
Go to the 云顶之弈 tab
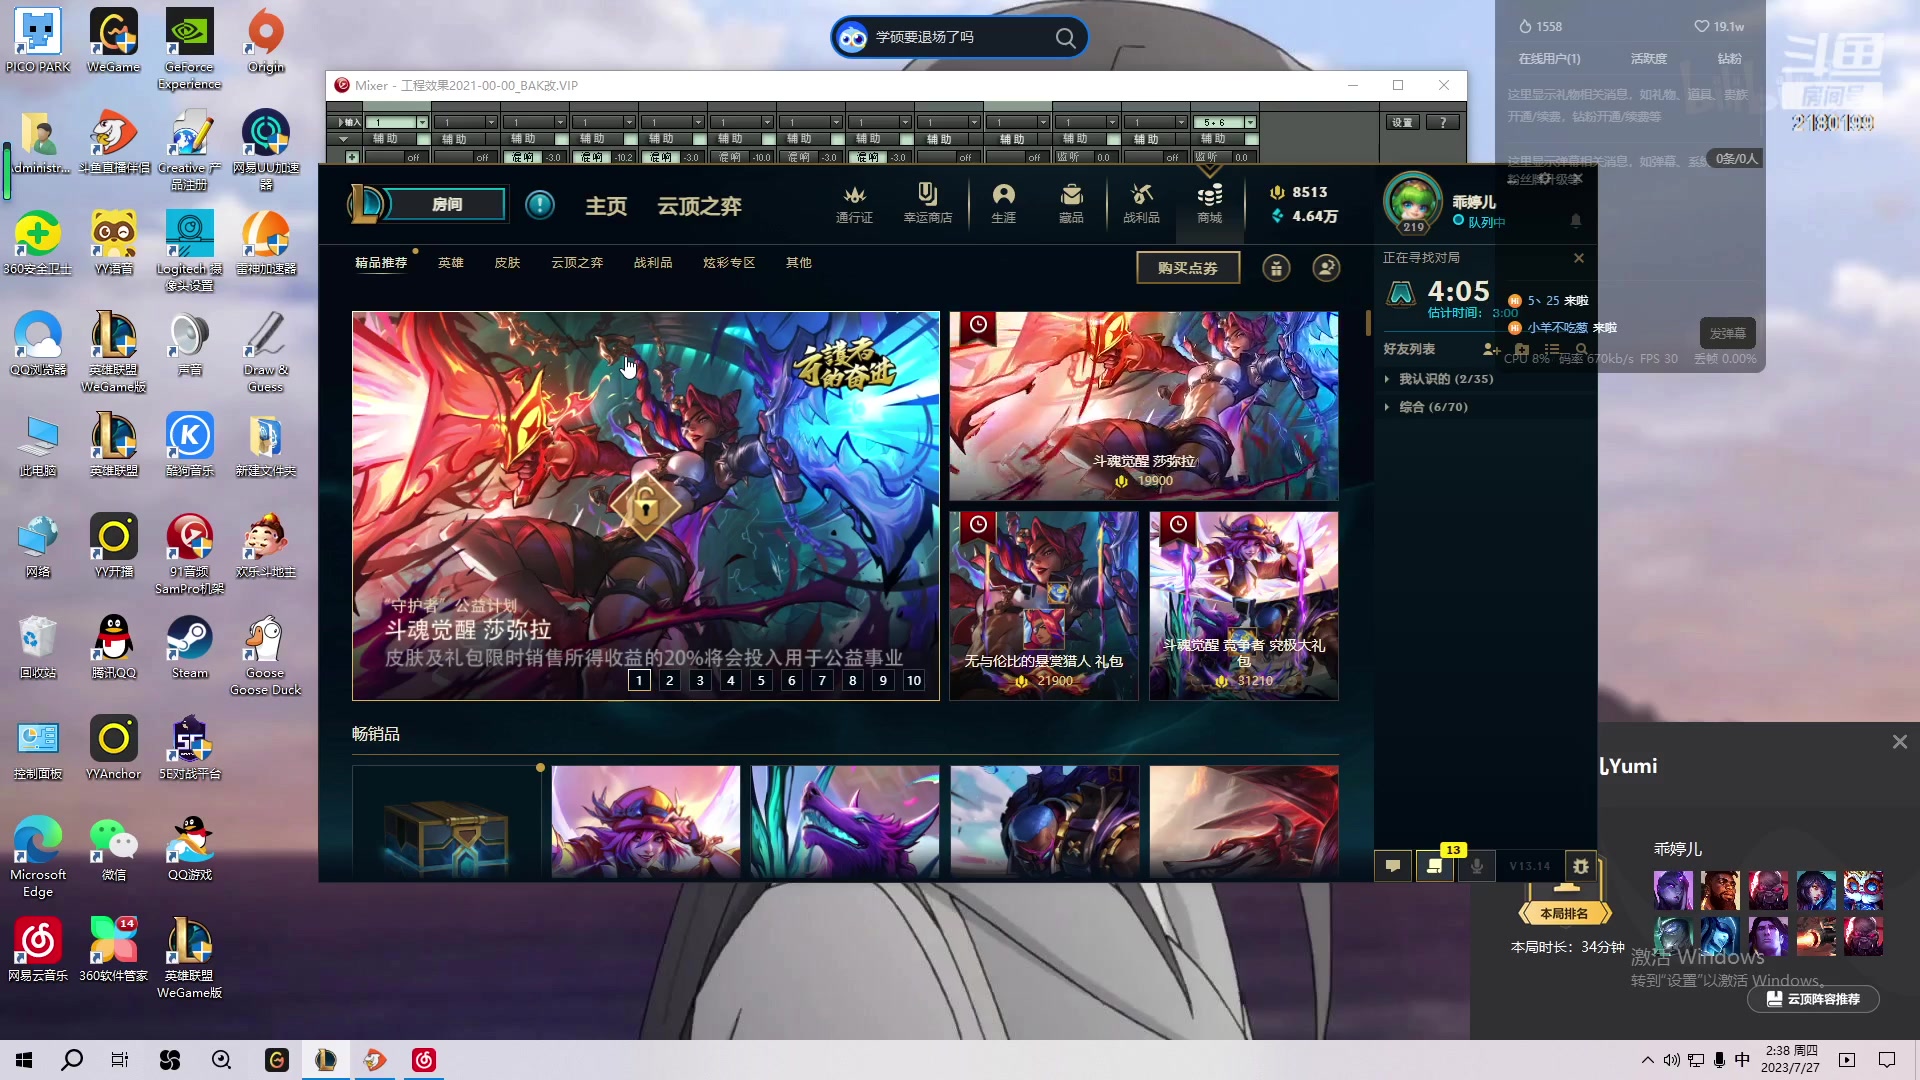coord(700,206)
